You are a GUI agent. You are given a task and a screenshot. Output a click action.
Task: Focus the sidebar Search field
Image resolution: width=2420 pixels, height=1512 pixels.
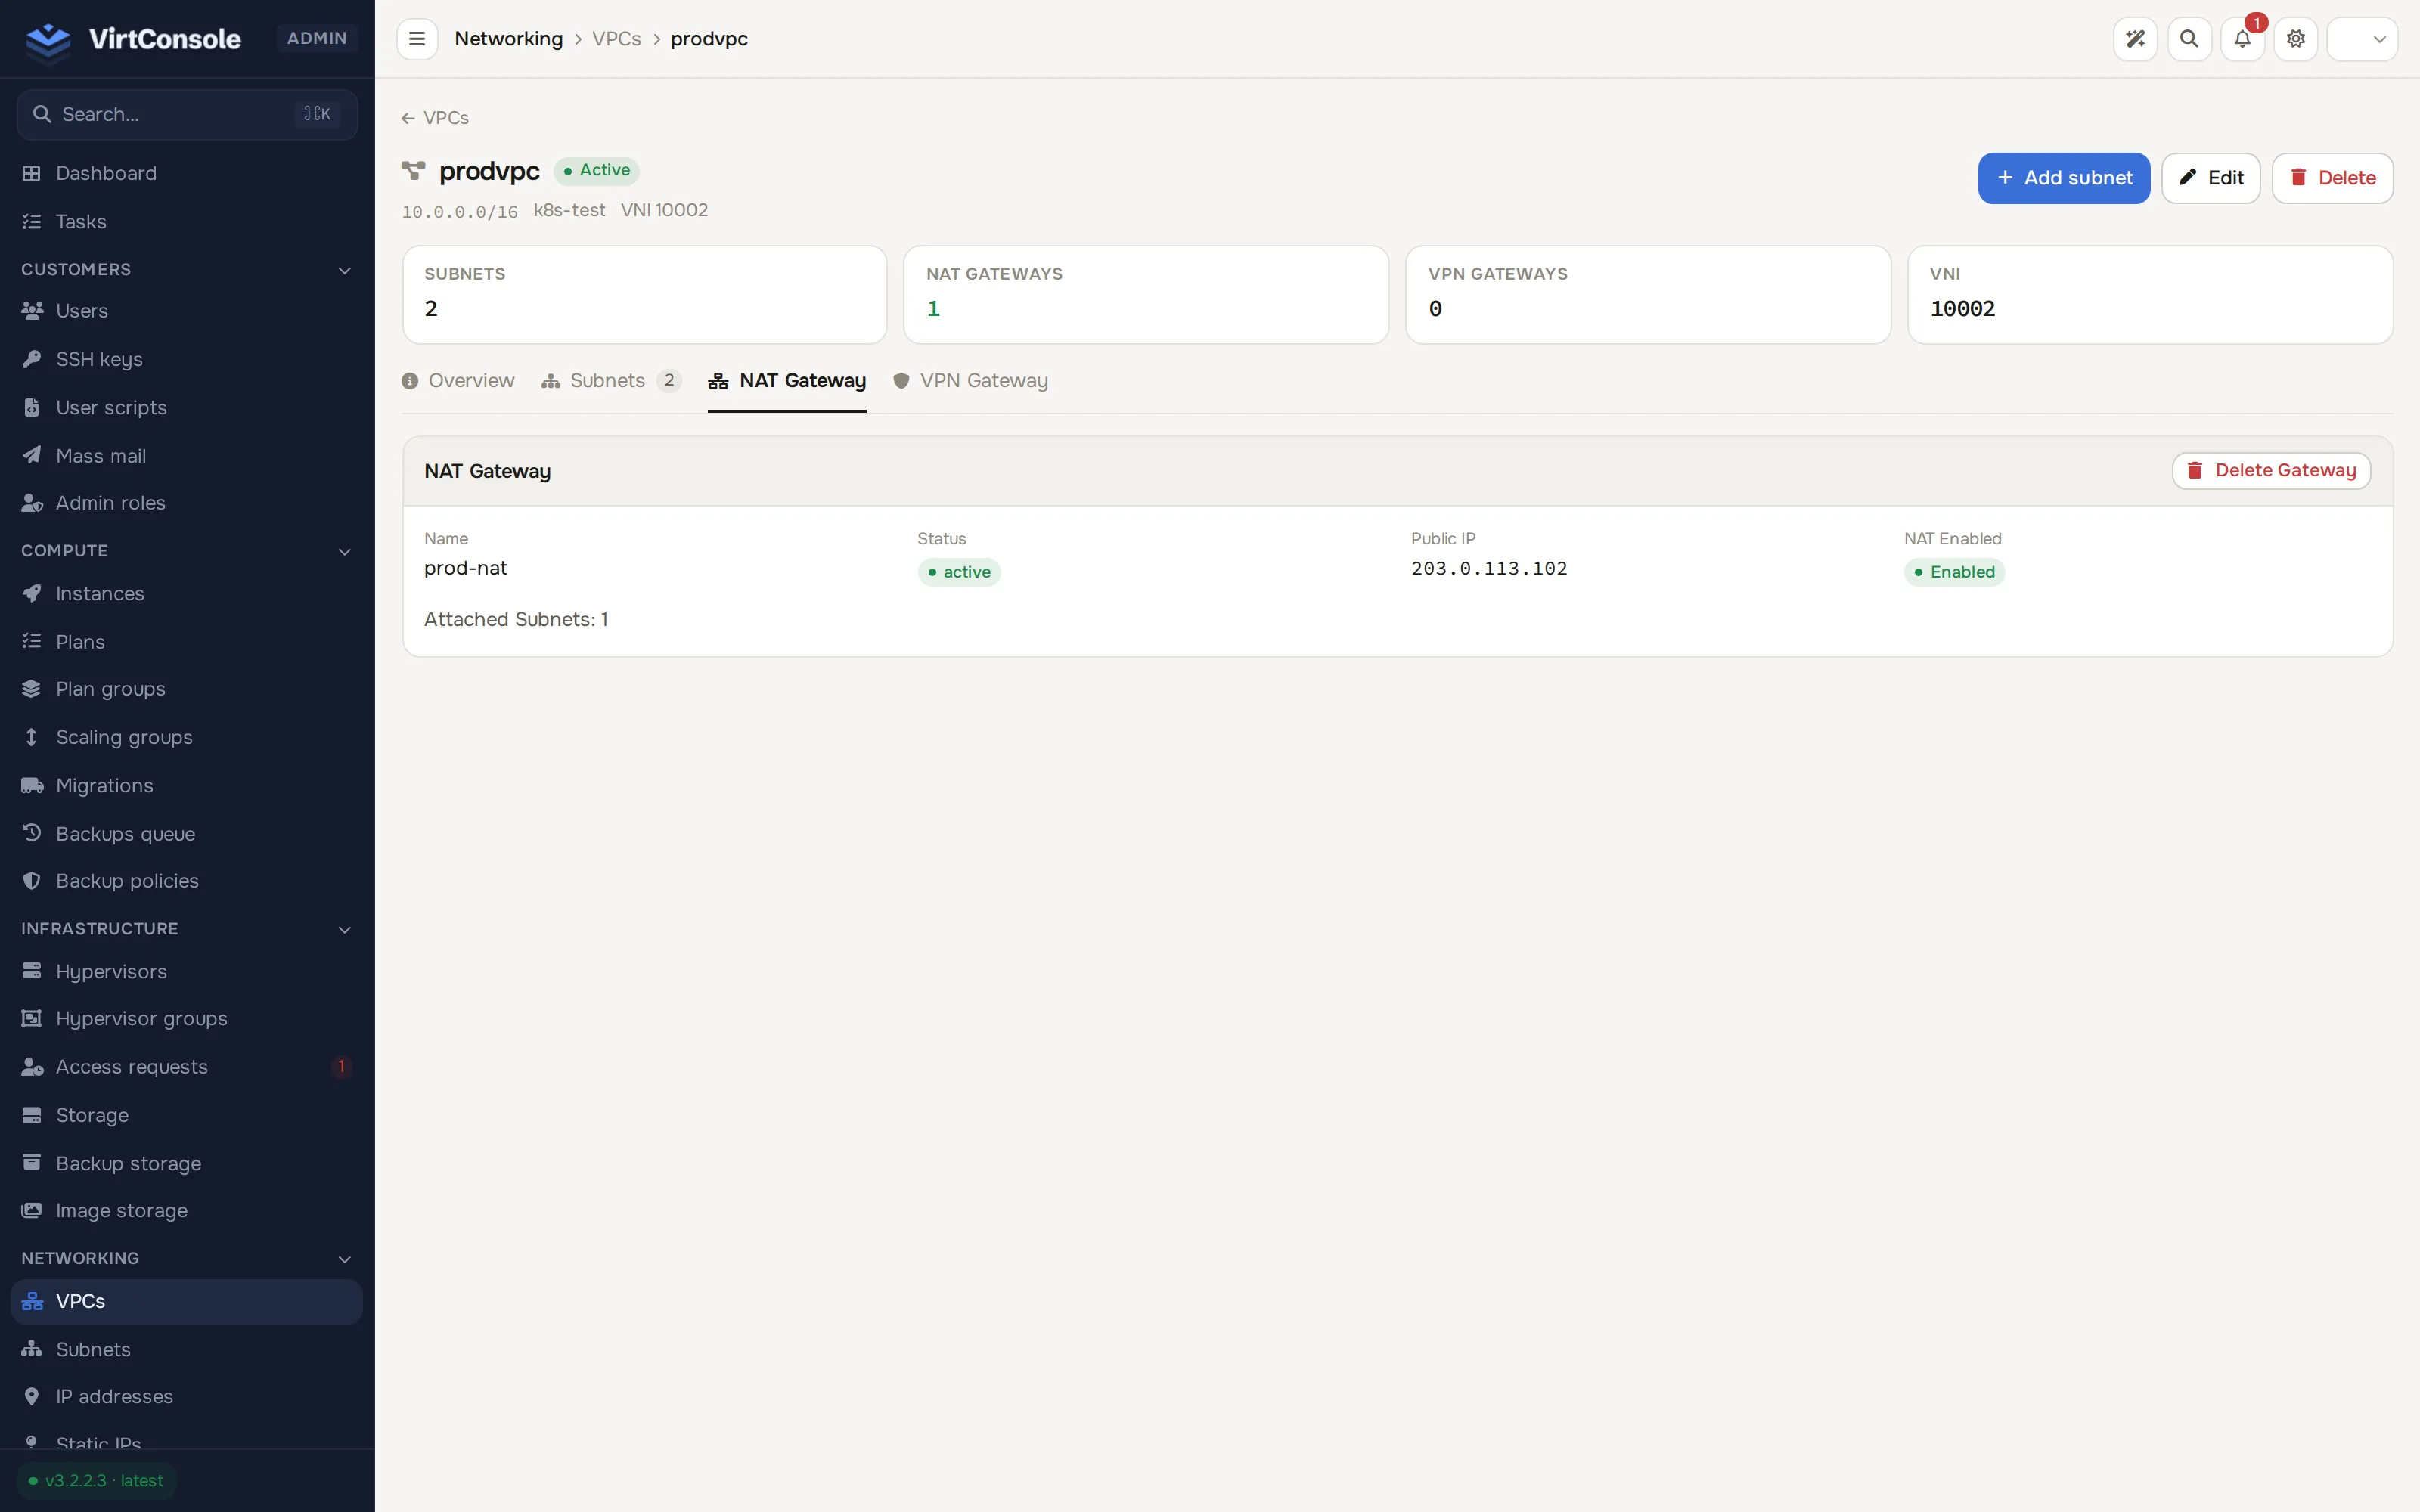[x=187, y=114]
